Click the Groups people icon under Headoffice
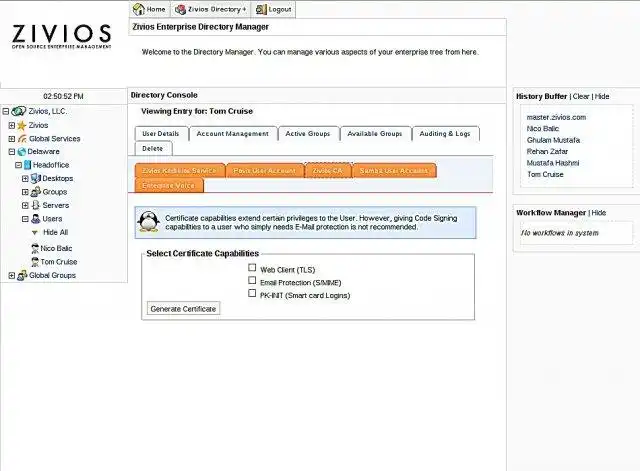 point(36,192)
